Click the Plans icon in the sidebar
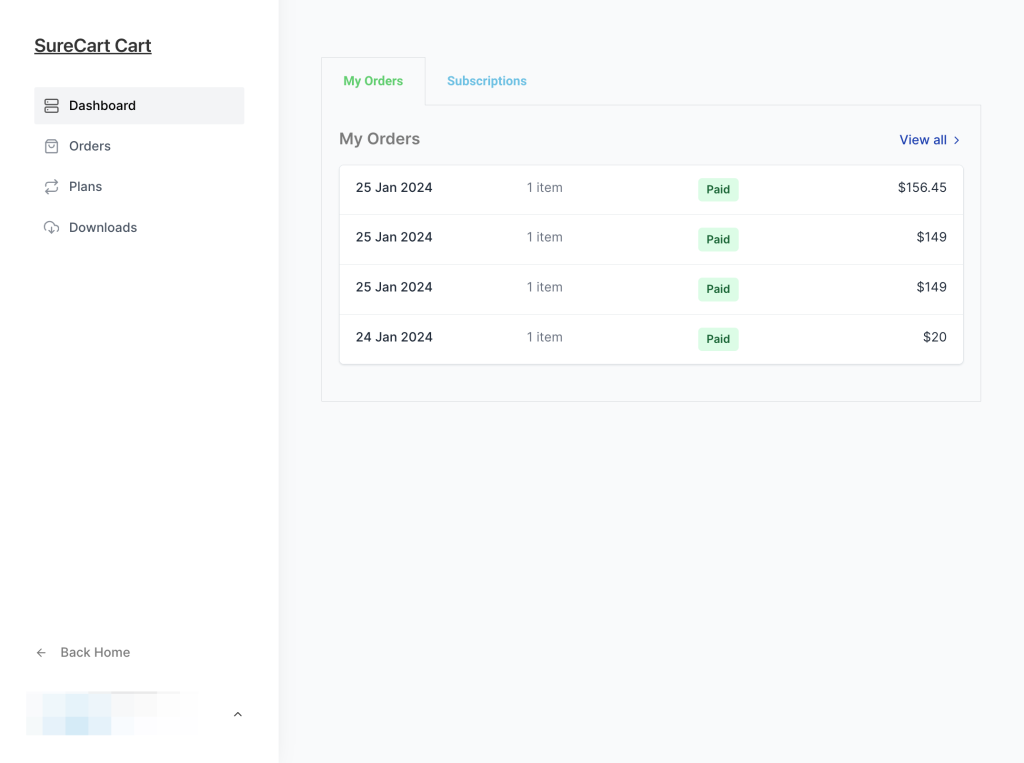 [x=51, y=186]
